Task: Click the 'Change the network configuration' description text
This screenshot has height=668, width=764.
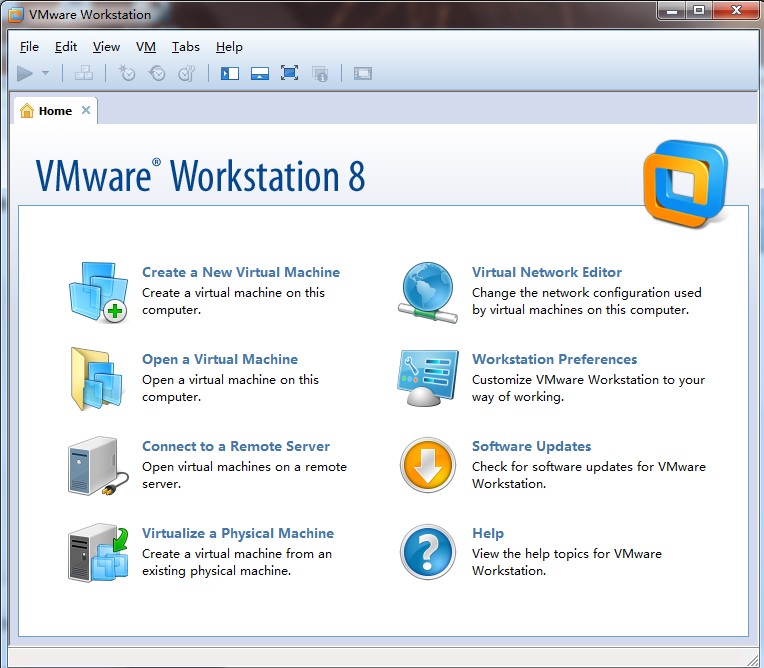Action: (x=587, y=301)
